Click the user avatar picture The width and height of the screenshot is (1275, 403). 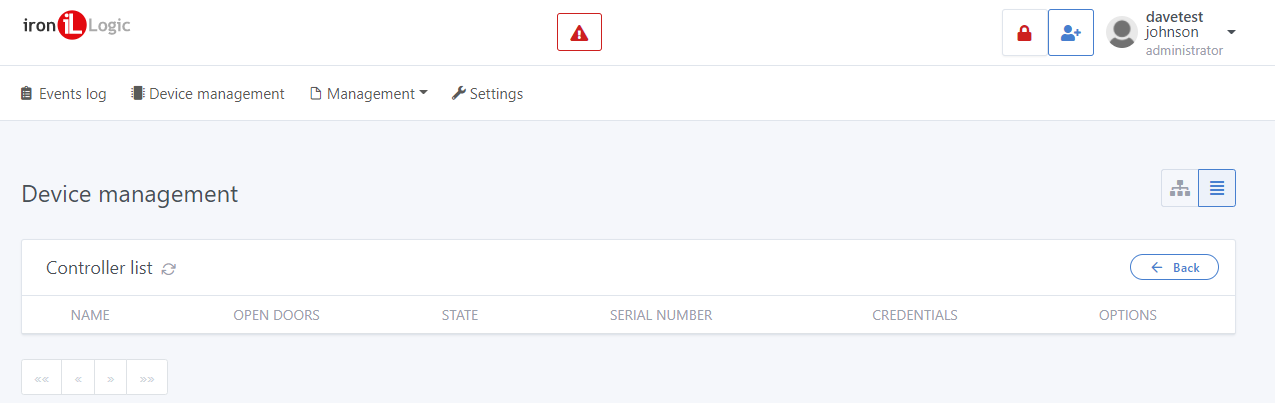click(1122, 33)
